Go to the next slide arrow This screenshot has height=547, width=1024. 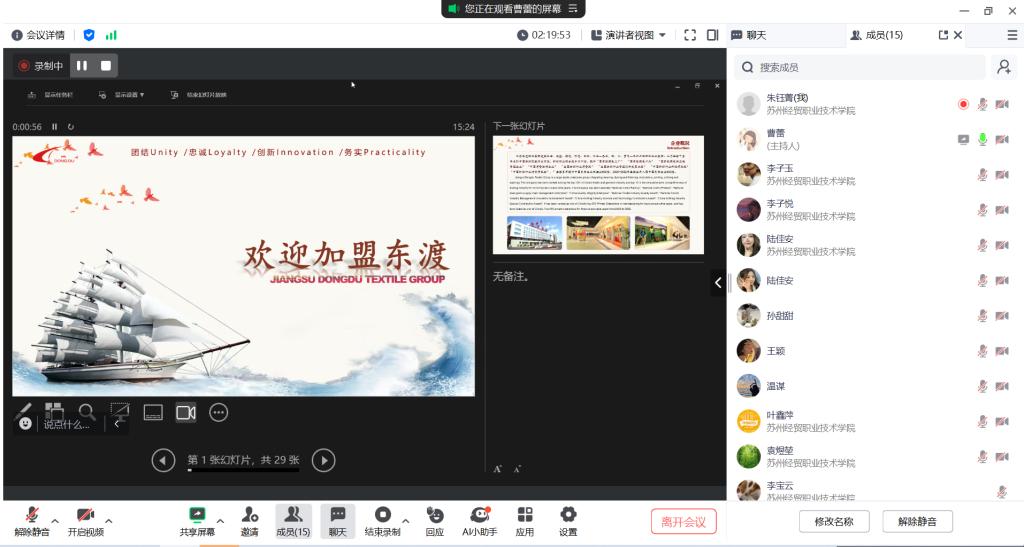coord(323,460)
